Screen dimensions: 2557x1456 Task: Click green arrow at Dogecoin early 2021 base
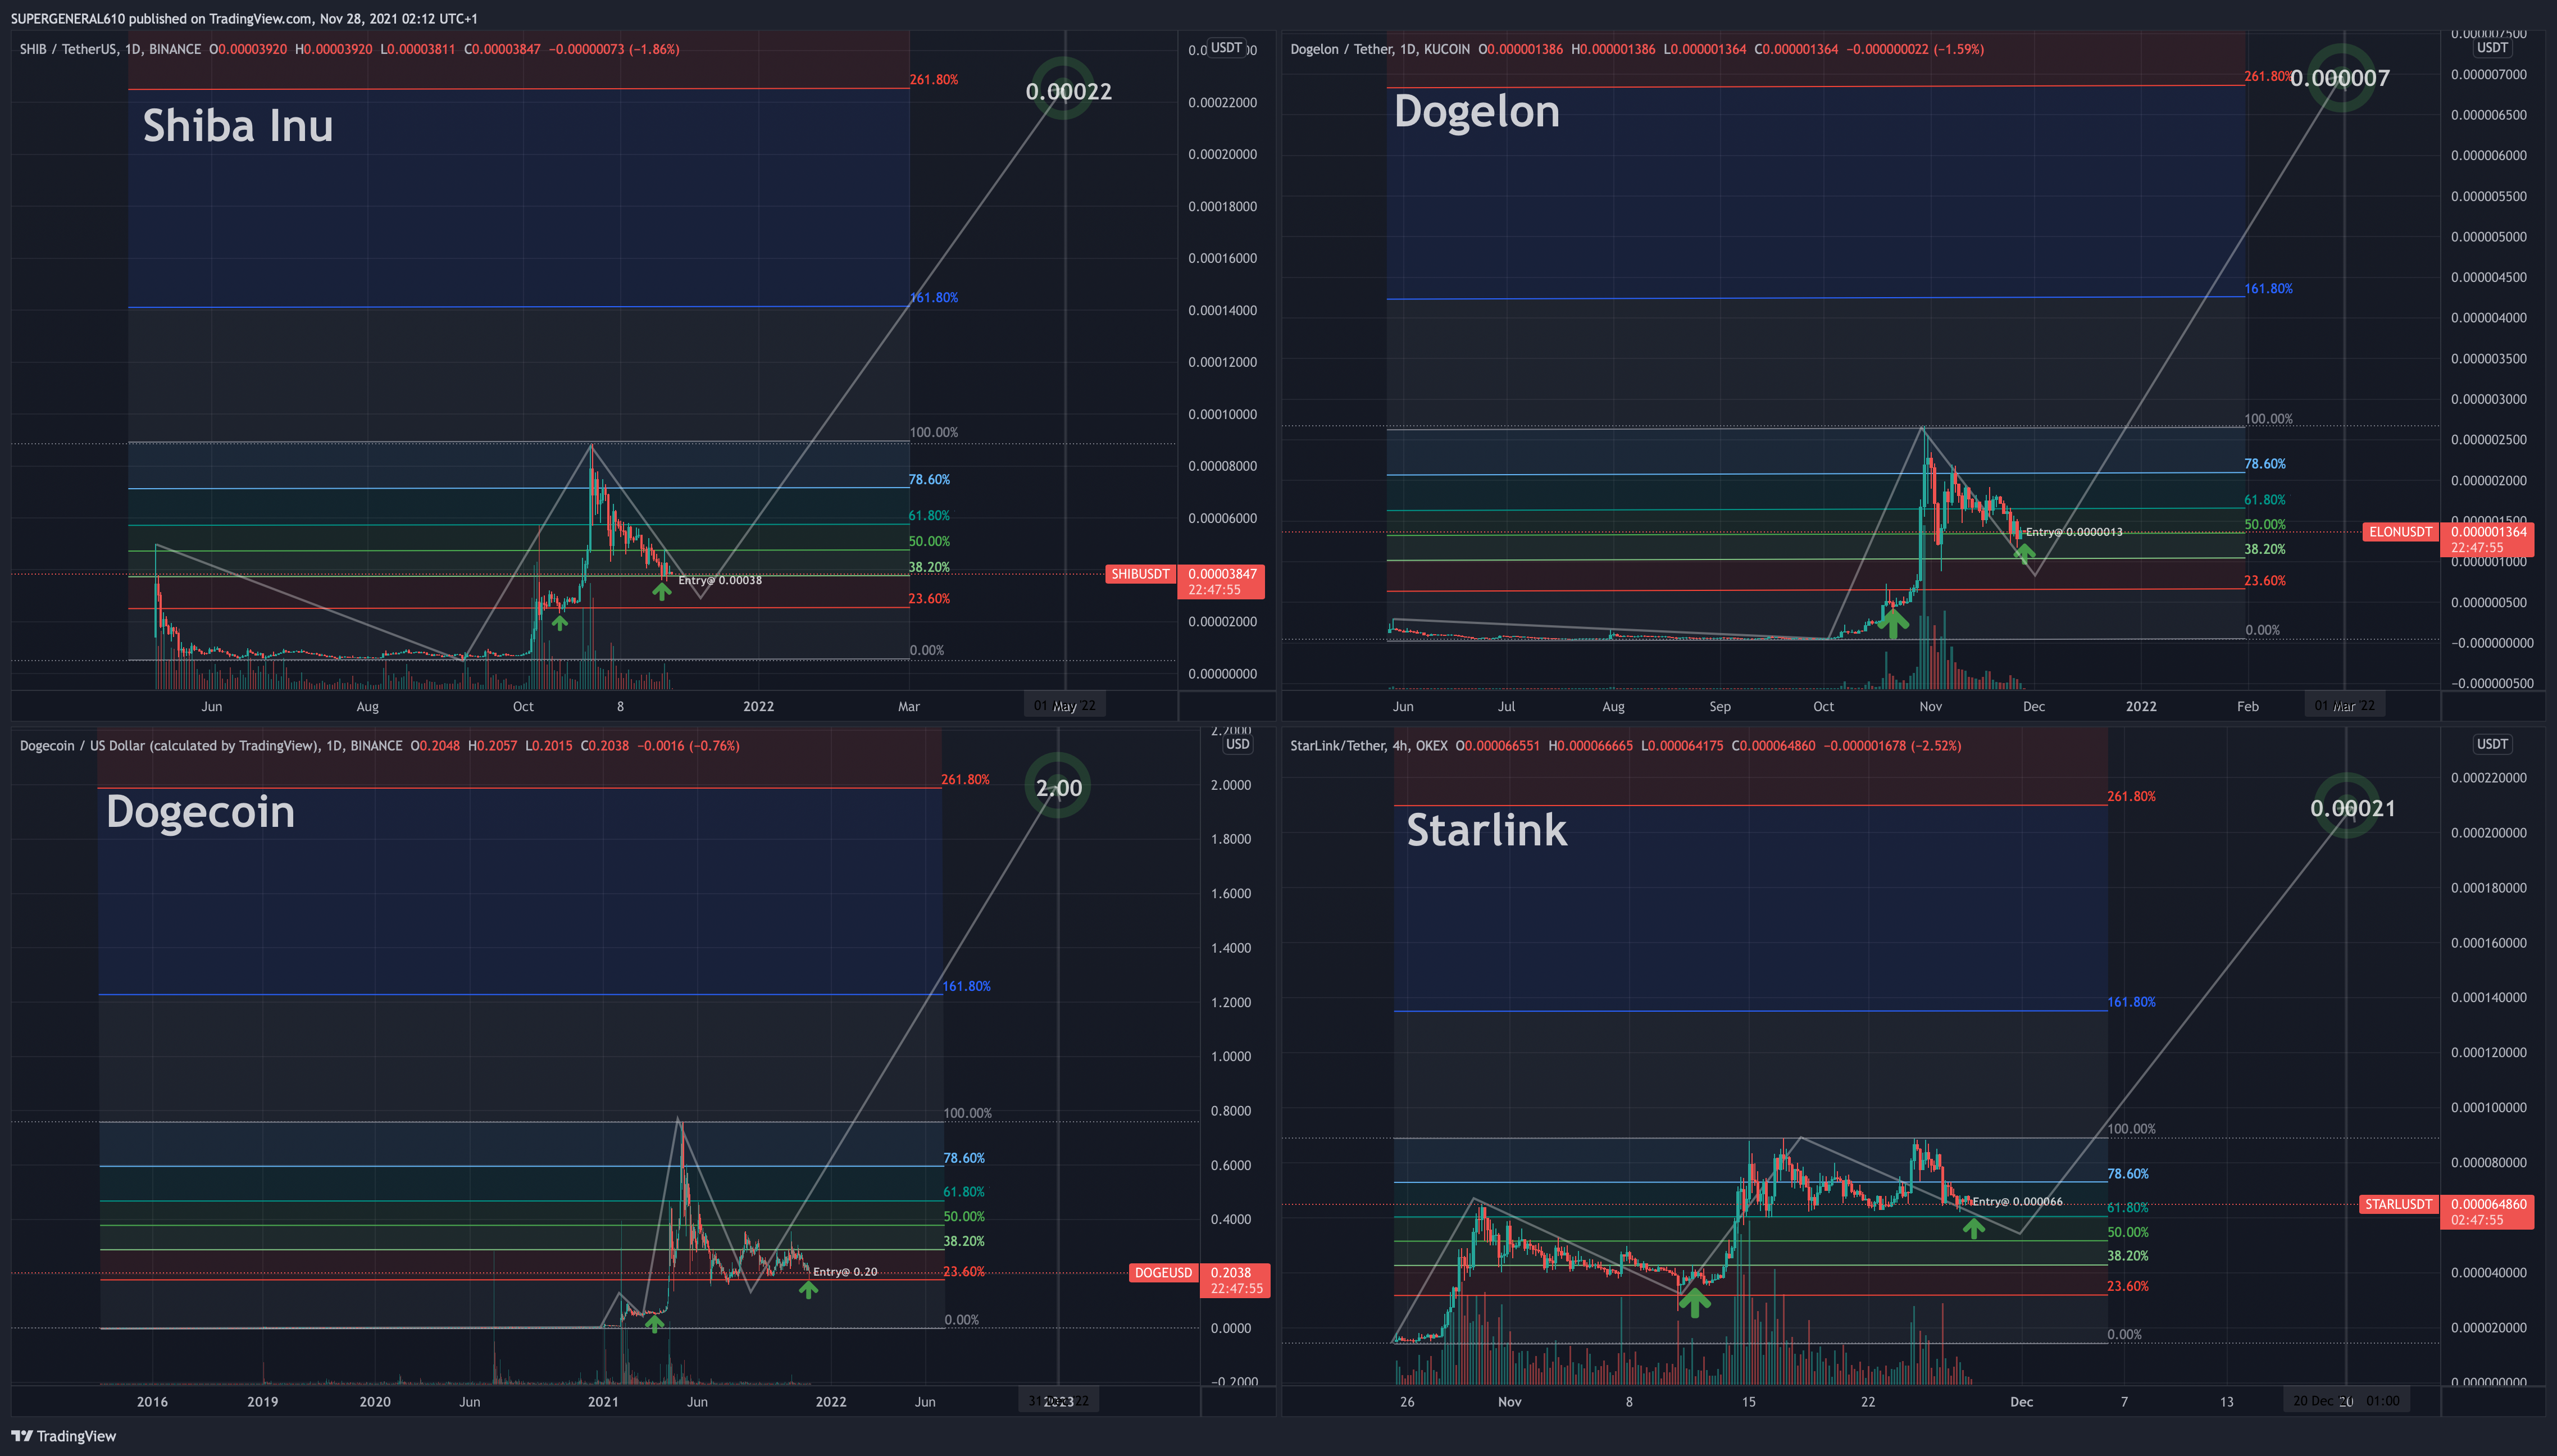tap(653, 1324)
